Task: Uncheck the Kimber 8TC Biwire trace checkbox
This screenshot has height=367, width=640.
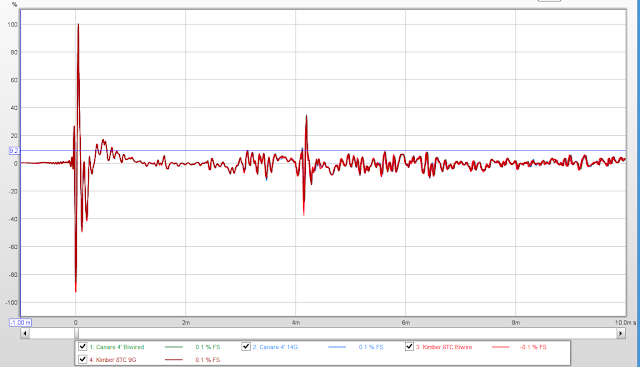Action: tap(409, 347)
